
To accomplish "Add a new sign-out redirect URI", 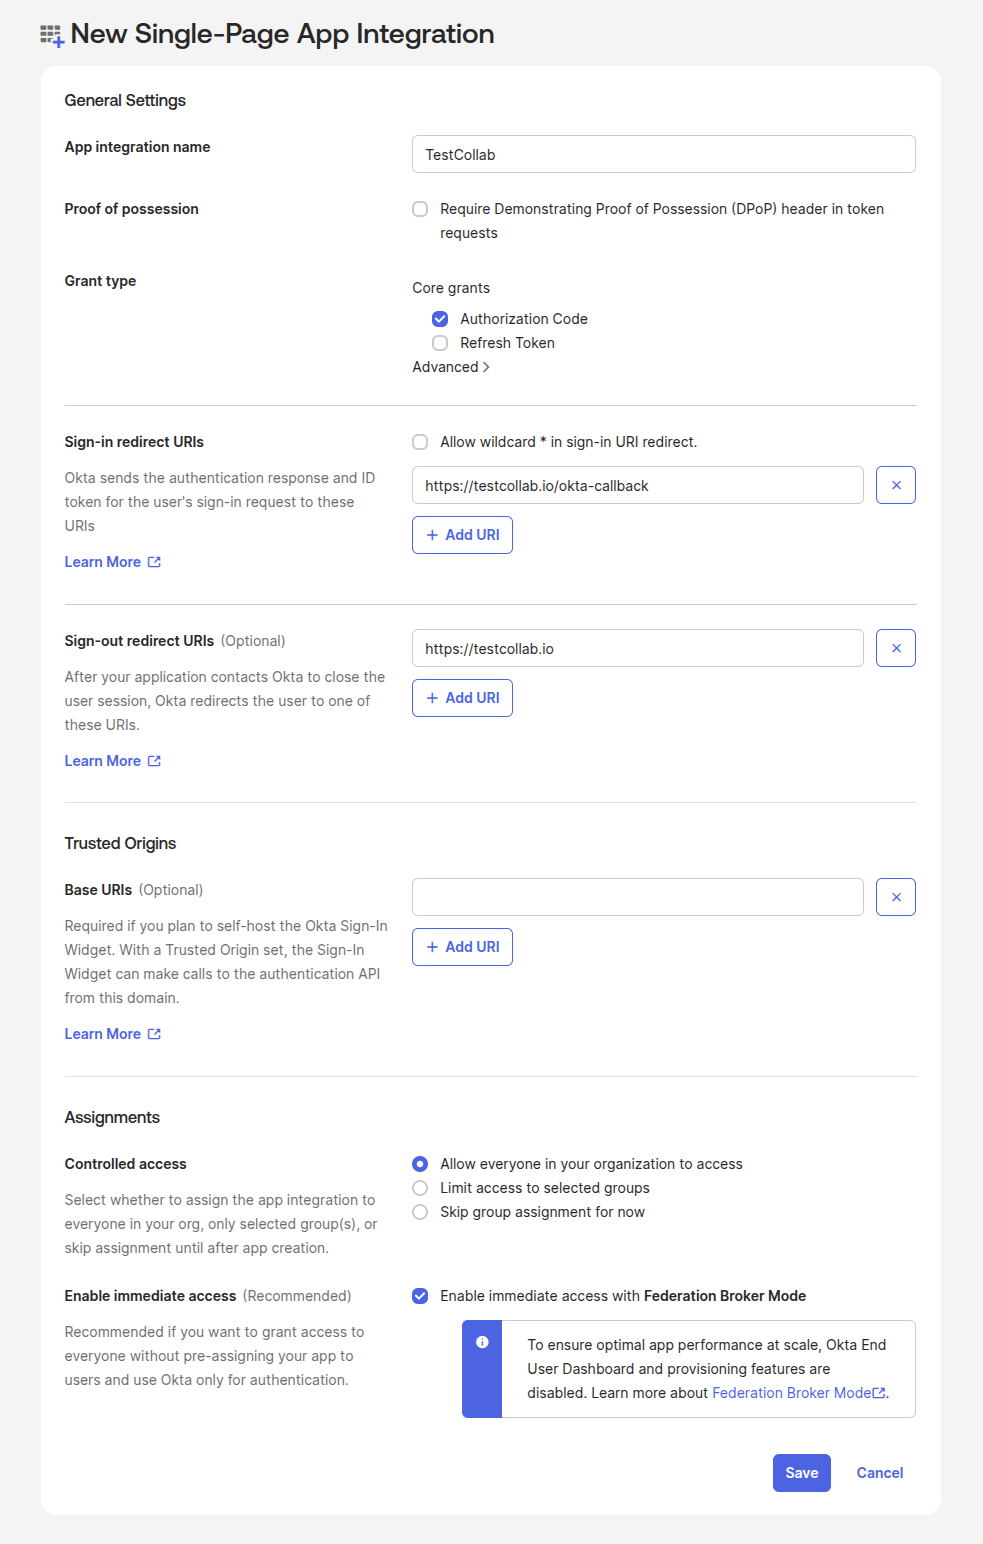I will click(462, 698).
